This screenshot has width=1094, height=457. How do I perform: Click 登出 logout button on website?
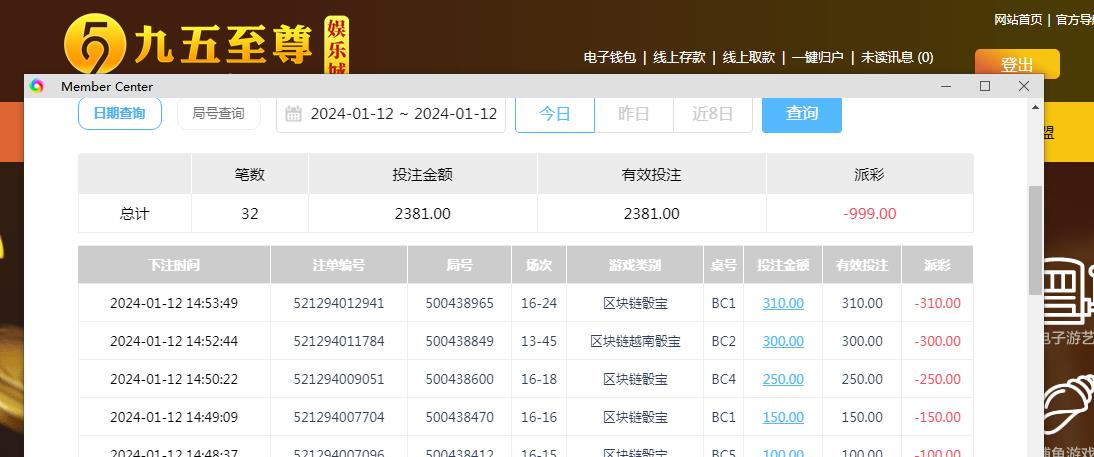click(1017, 64)
